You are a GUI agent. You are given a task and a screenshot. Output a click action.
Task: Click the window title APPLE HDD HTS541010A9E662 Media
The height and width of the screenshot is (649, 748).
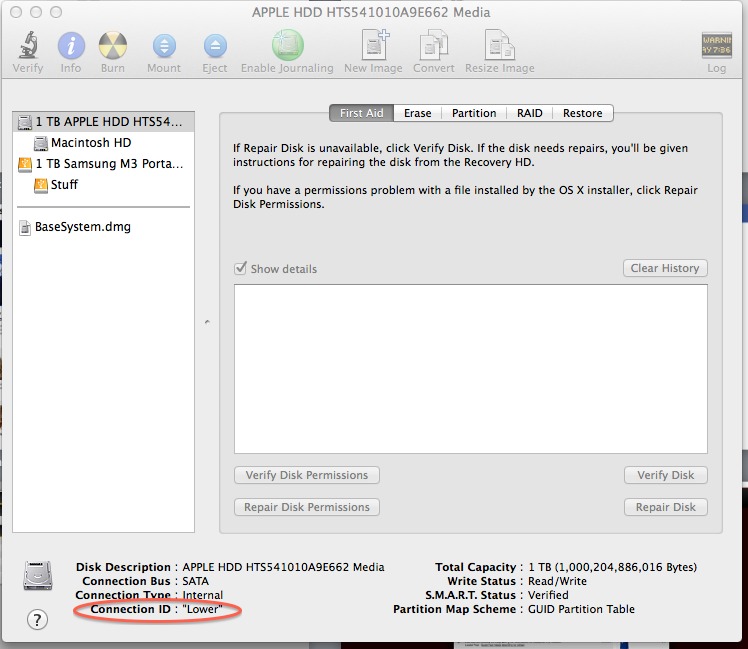click(371, 12)
